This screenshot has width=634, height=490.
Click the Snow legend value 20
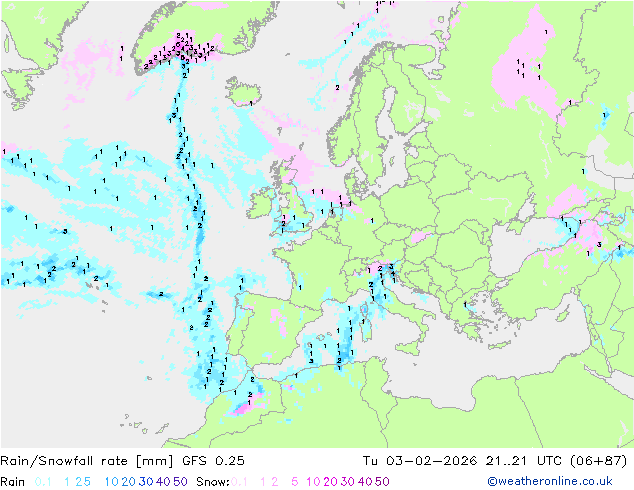pyautogui.click(x=330, y=482)
